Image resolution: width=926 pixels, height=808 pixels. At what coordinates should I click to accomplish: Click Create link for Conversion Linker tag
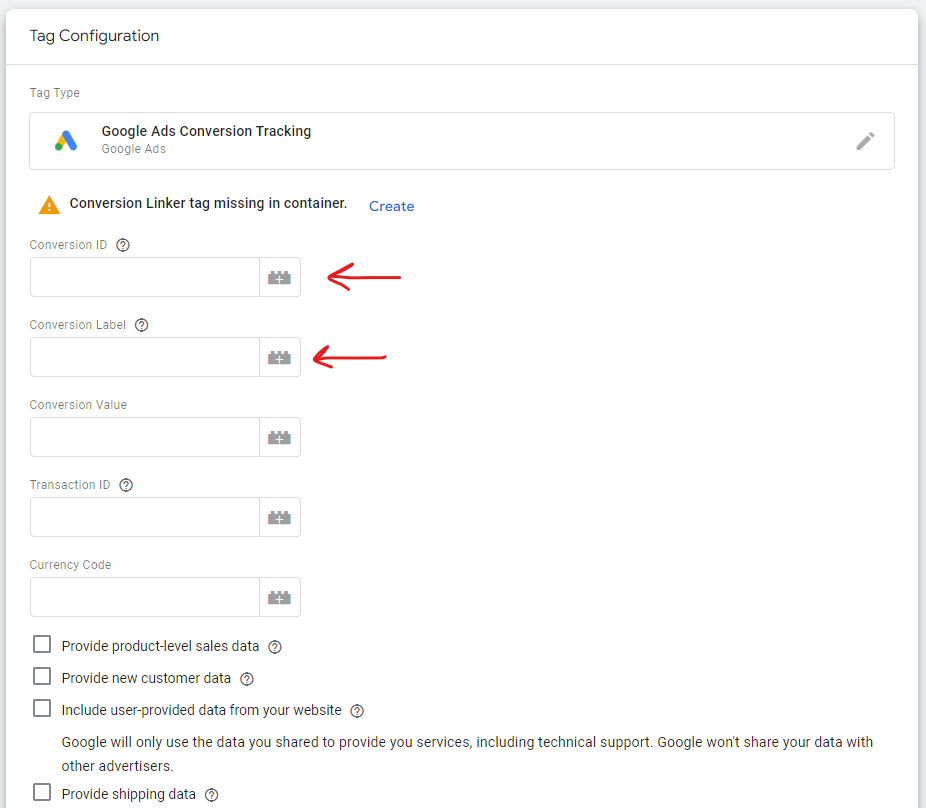392,206
